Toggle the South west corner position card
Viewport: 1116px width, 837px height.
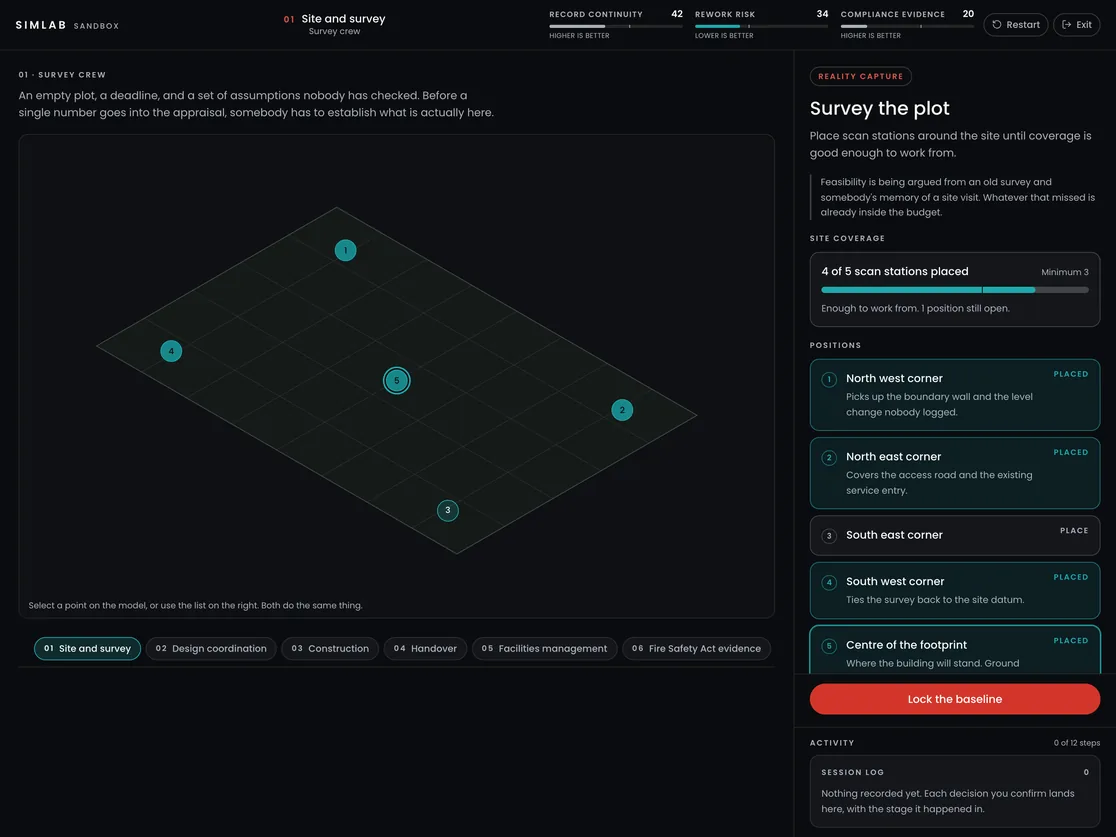pyautogui.click(x=954, y=590)
